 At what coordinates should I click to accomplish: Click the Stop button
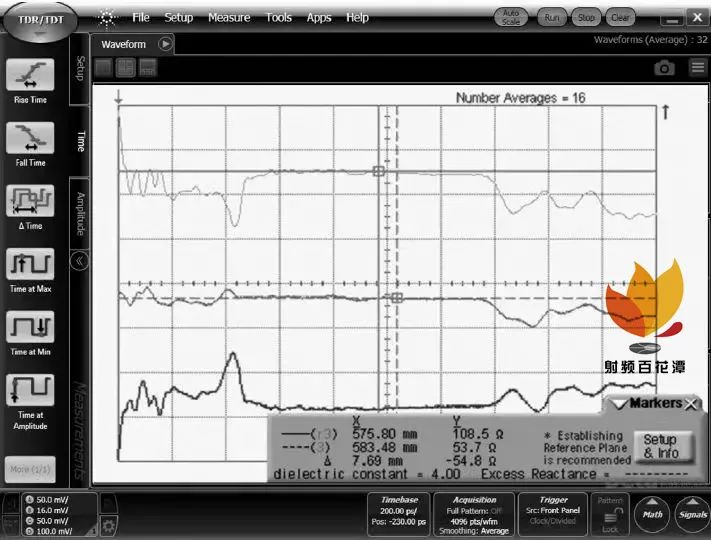(586, 18)
